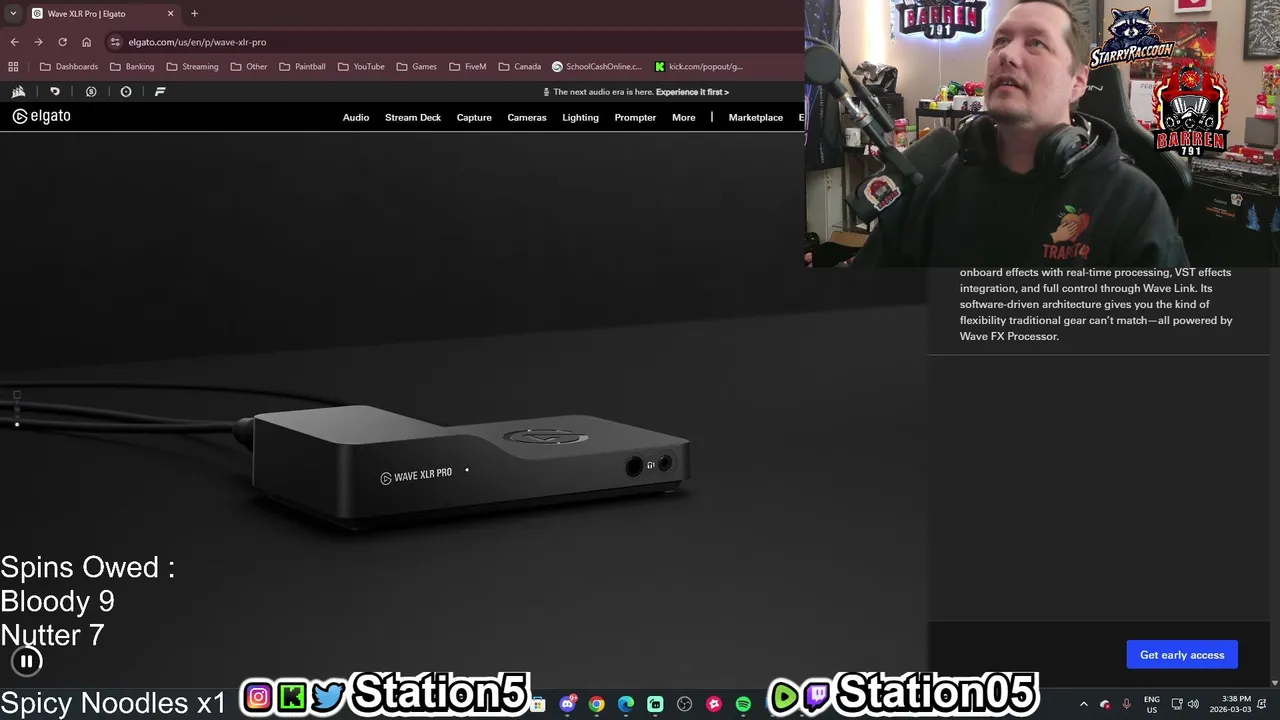This screenshot has width=1280, height=720.
Task: Open OBS Studio from the taskbar
Action: pos(684,704)
